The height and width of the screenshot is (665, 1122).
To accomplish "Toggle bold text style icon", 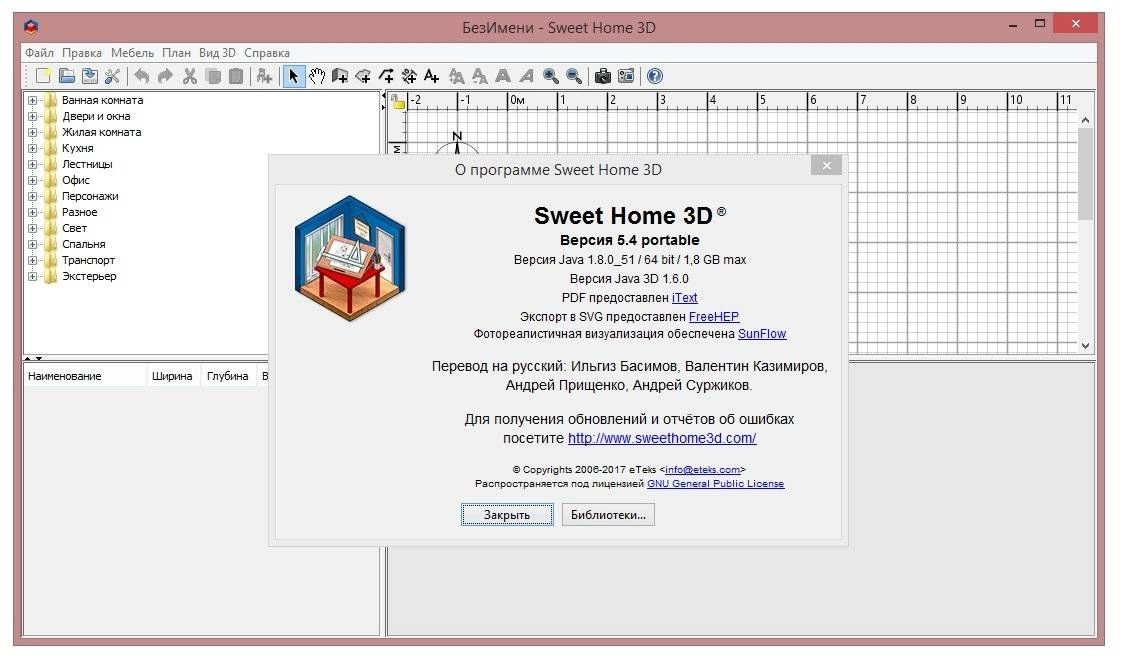I will click(503, 76).
